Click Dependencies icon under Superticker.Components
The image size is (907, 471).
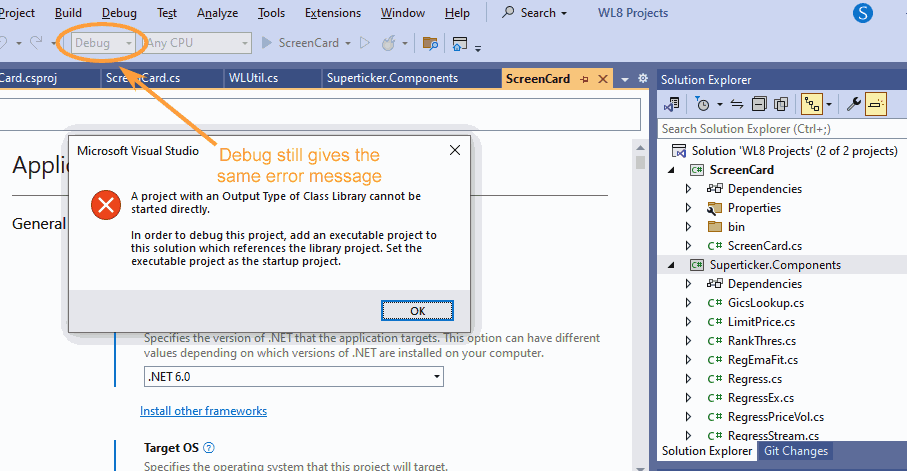pos(715,284)
